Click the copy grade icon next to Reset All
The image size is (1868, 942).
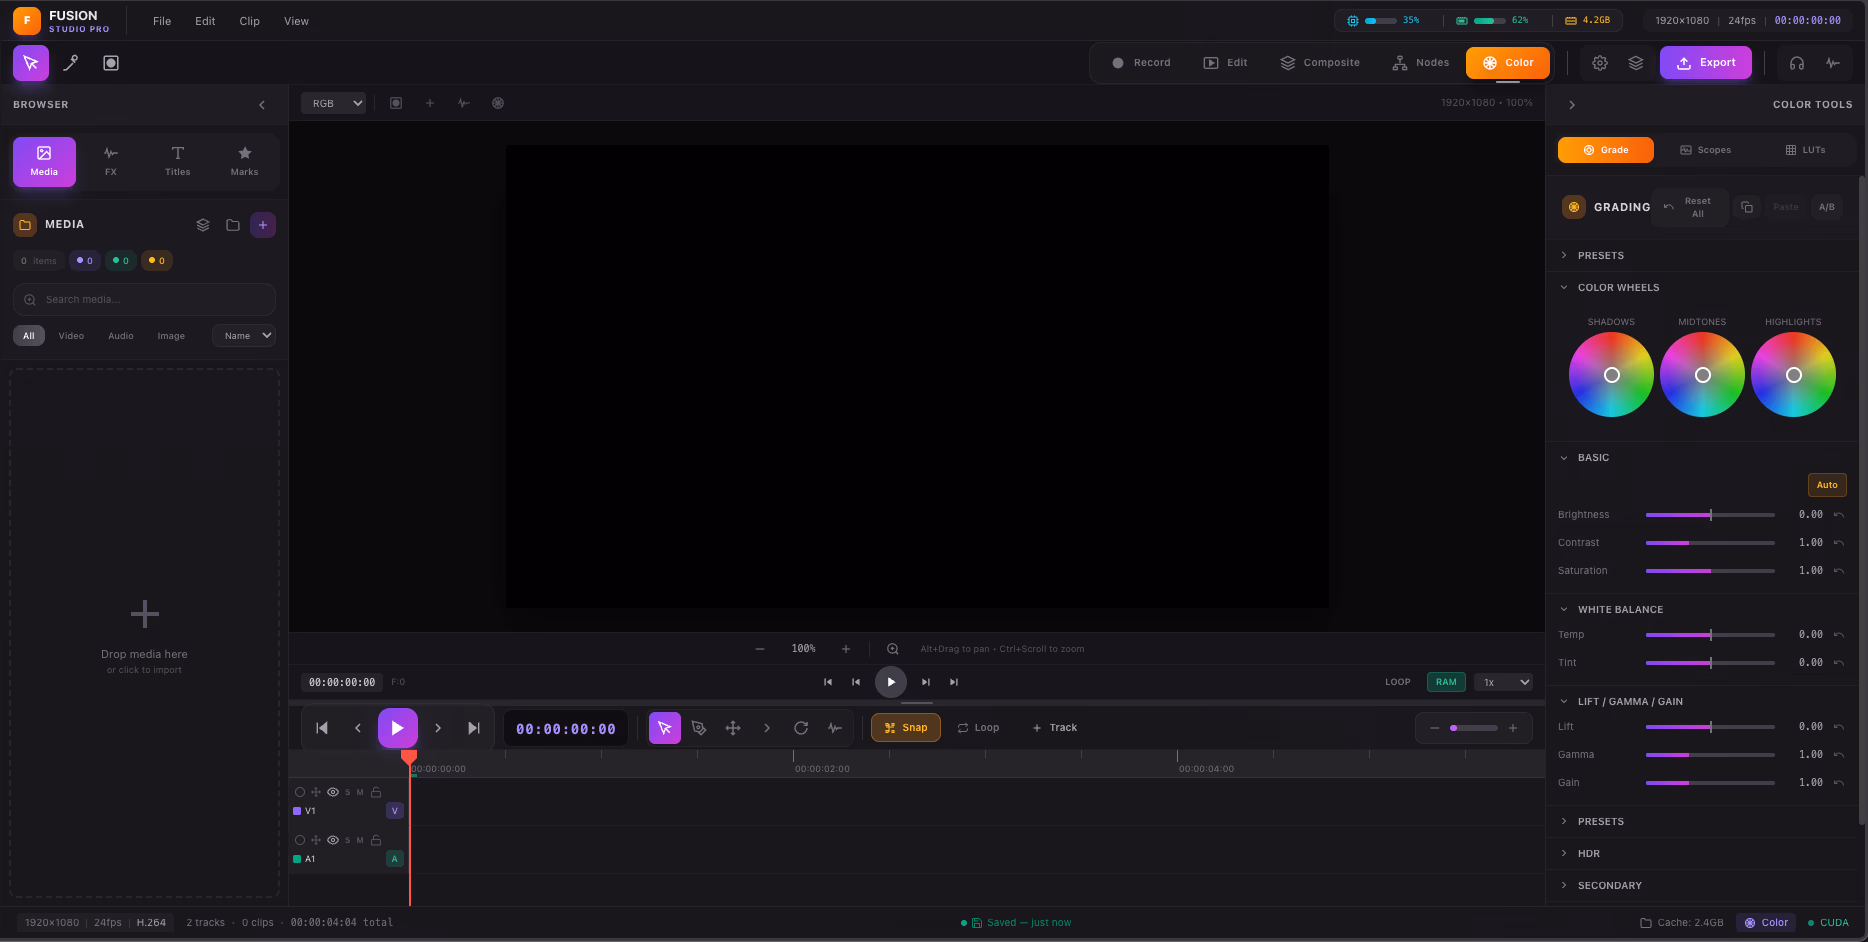point(1747,207)
